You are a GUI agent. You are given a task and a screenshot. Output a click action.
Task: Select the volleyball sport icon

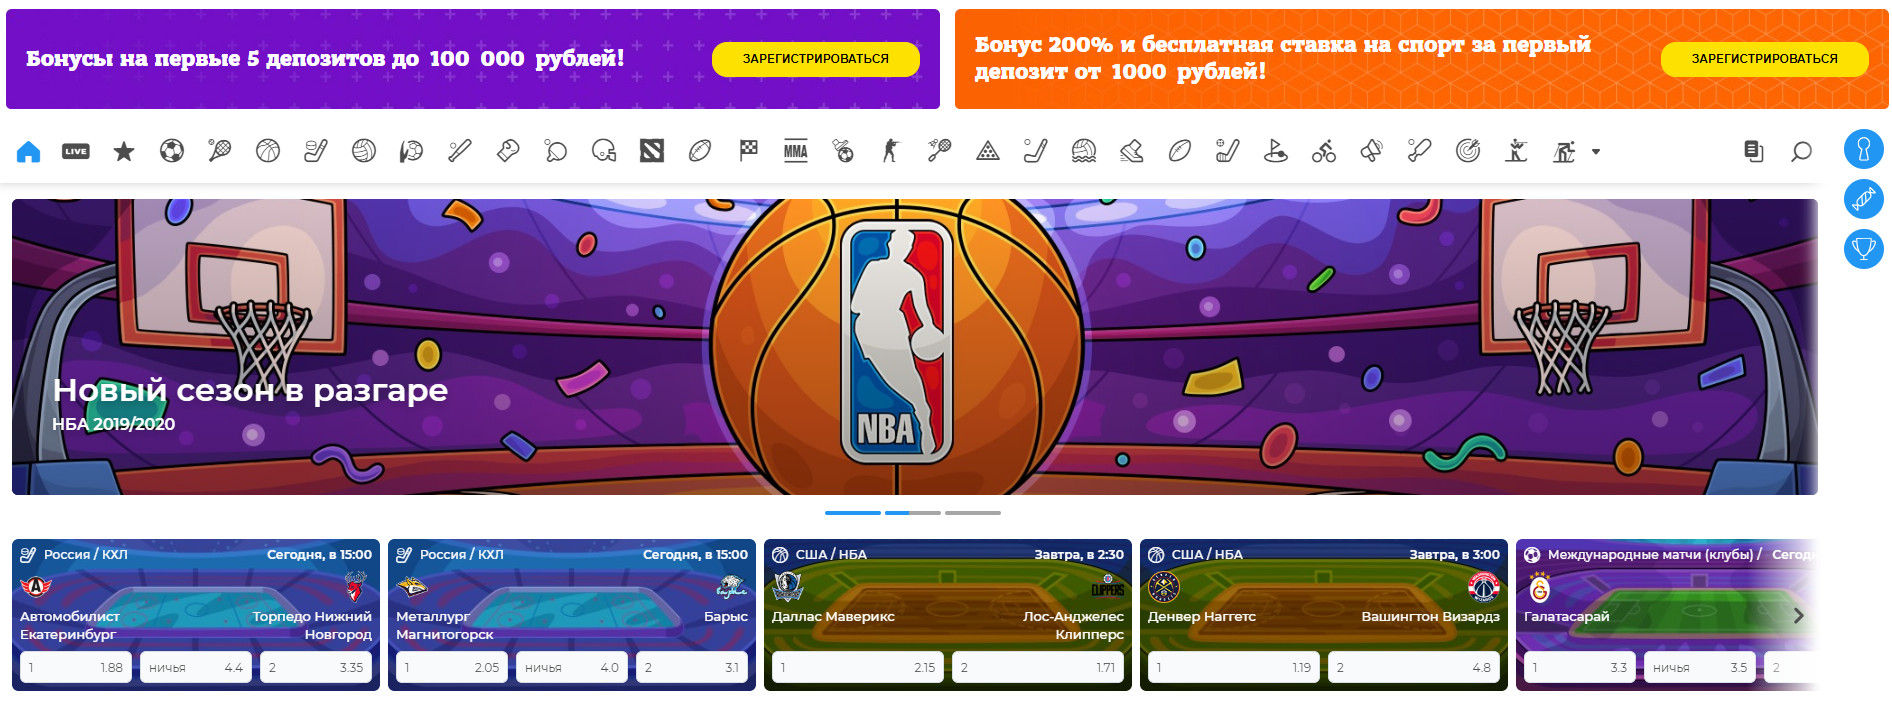364,151
